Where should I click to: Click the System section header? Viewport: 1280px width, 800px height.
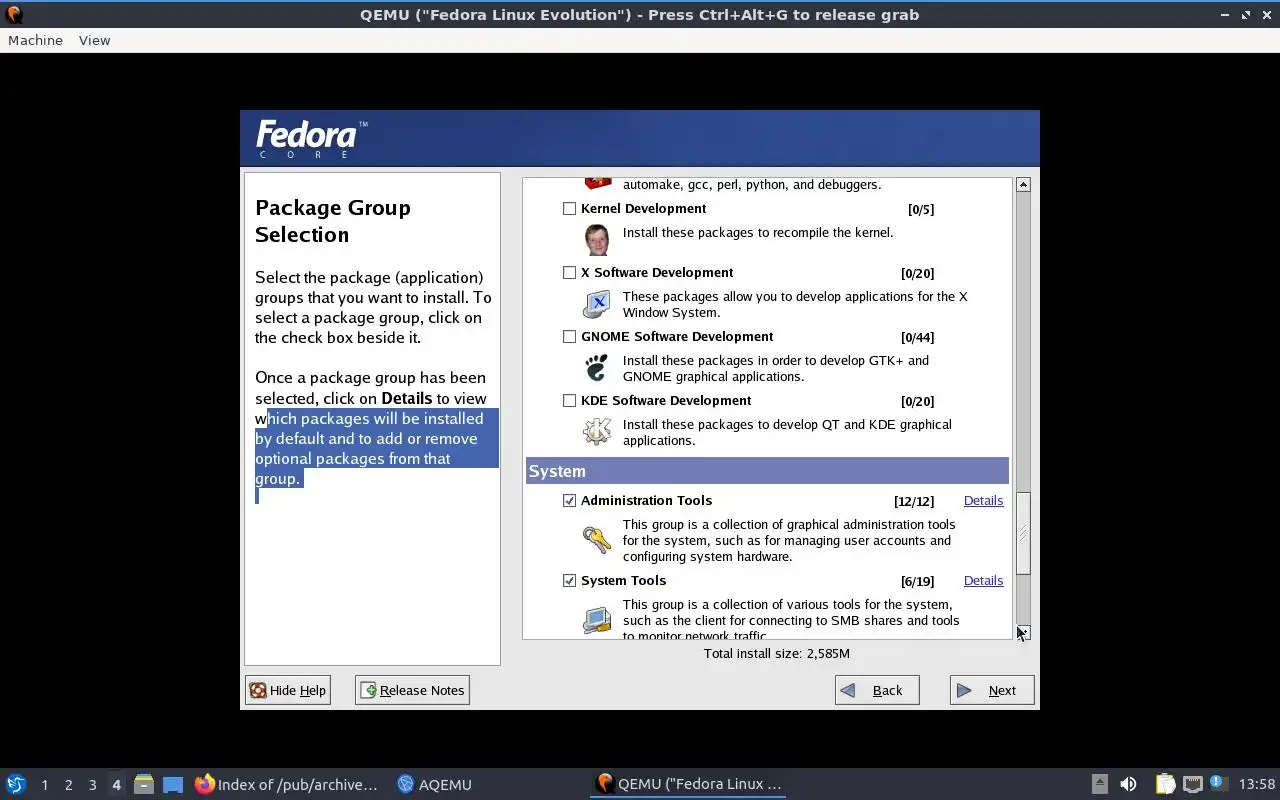coord(767,471)
